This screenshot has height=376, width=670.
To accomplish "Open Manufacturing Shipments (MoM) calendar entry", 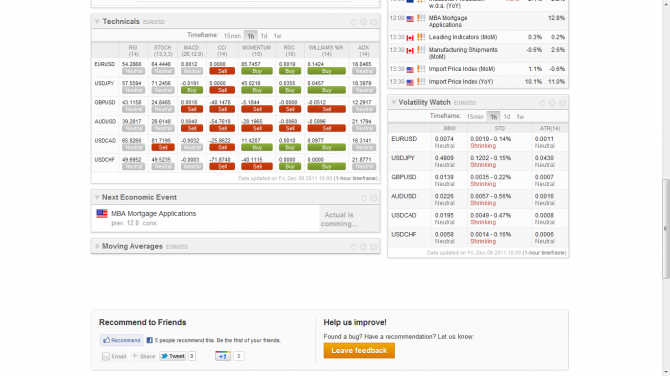I will point(463,53).
